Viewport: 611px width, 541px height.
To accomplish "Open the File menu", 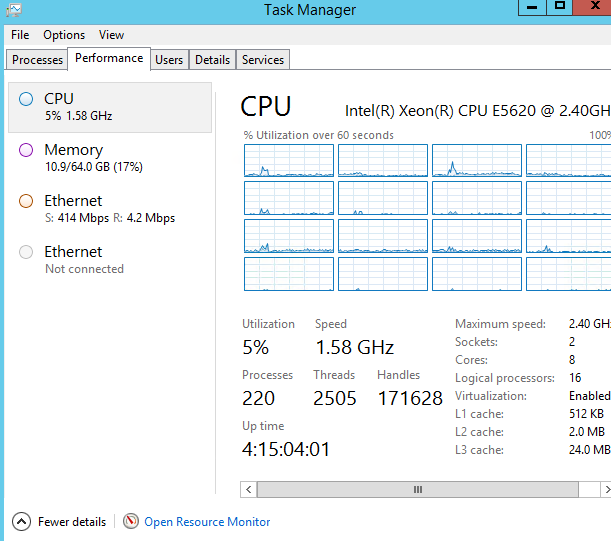I will [20, 35].
